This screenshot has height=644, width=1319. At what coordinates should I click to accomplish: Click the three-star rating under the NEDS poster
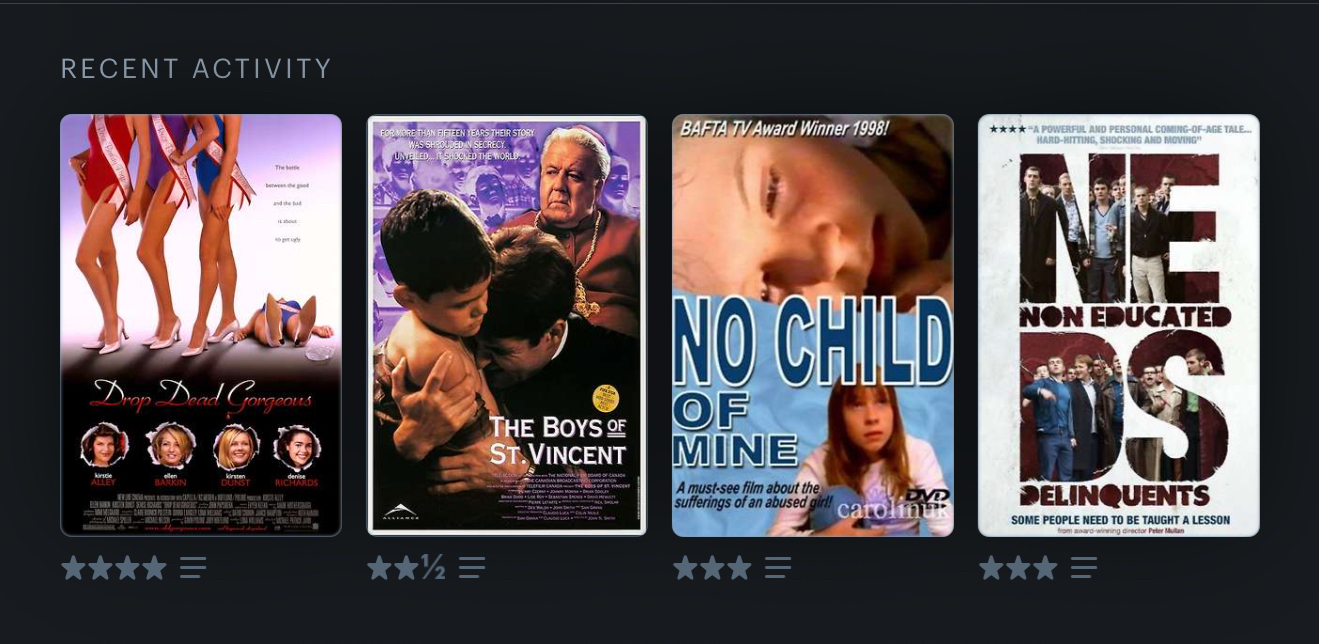click(x=1018, y=568)
